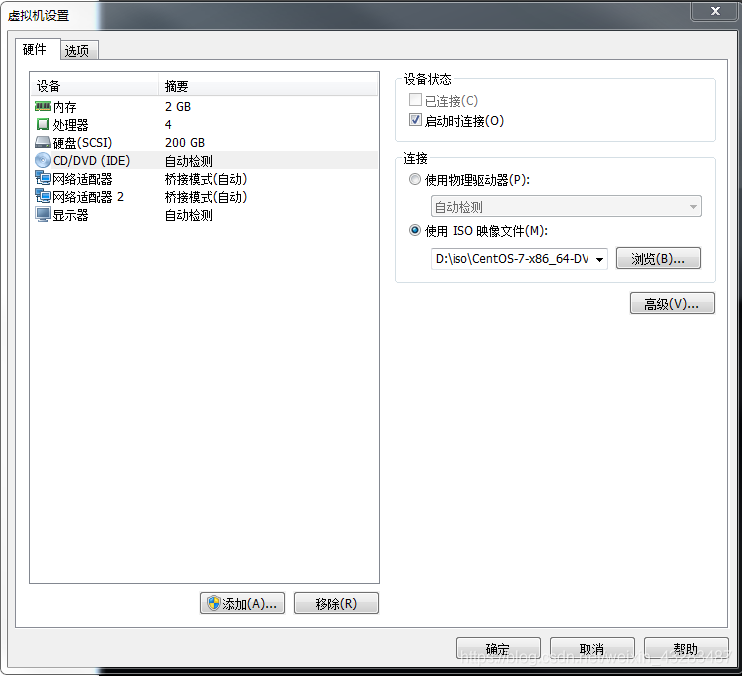Screen dimensions: 742x676
Task: Select the 处理器 row label
Action: pyautogui.click(x=71, y=125)
